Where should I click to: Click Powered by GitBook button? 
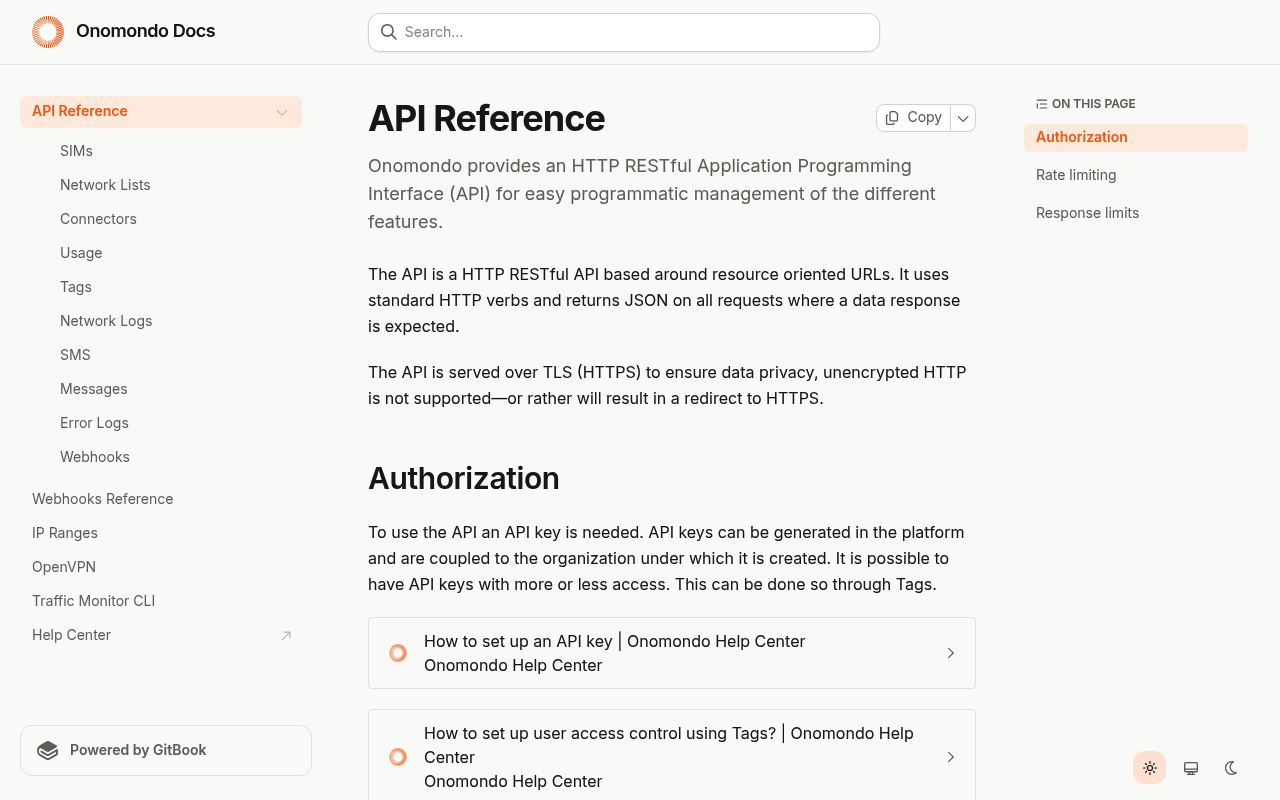click(166, 750)
